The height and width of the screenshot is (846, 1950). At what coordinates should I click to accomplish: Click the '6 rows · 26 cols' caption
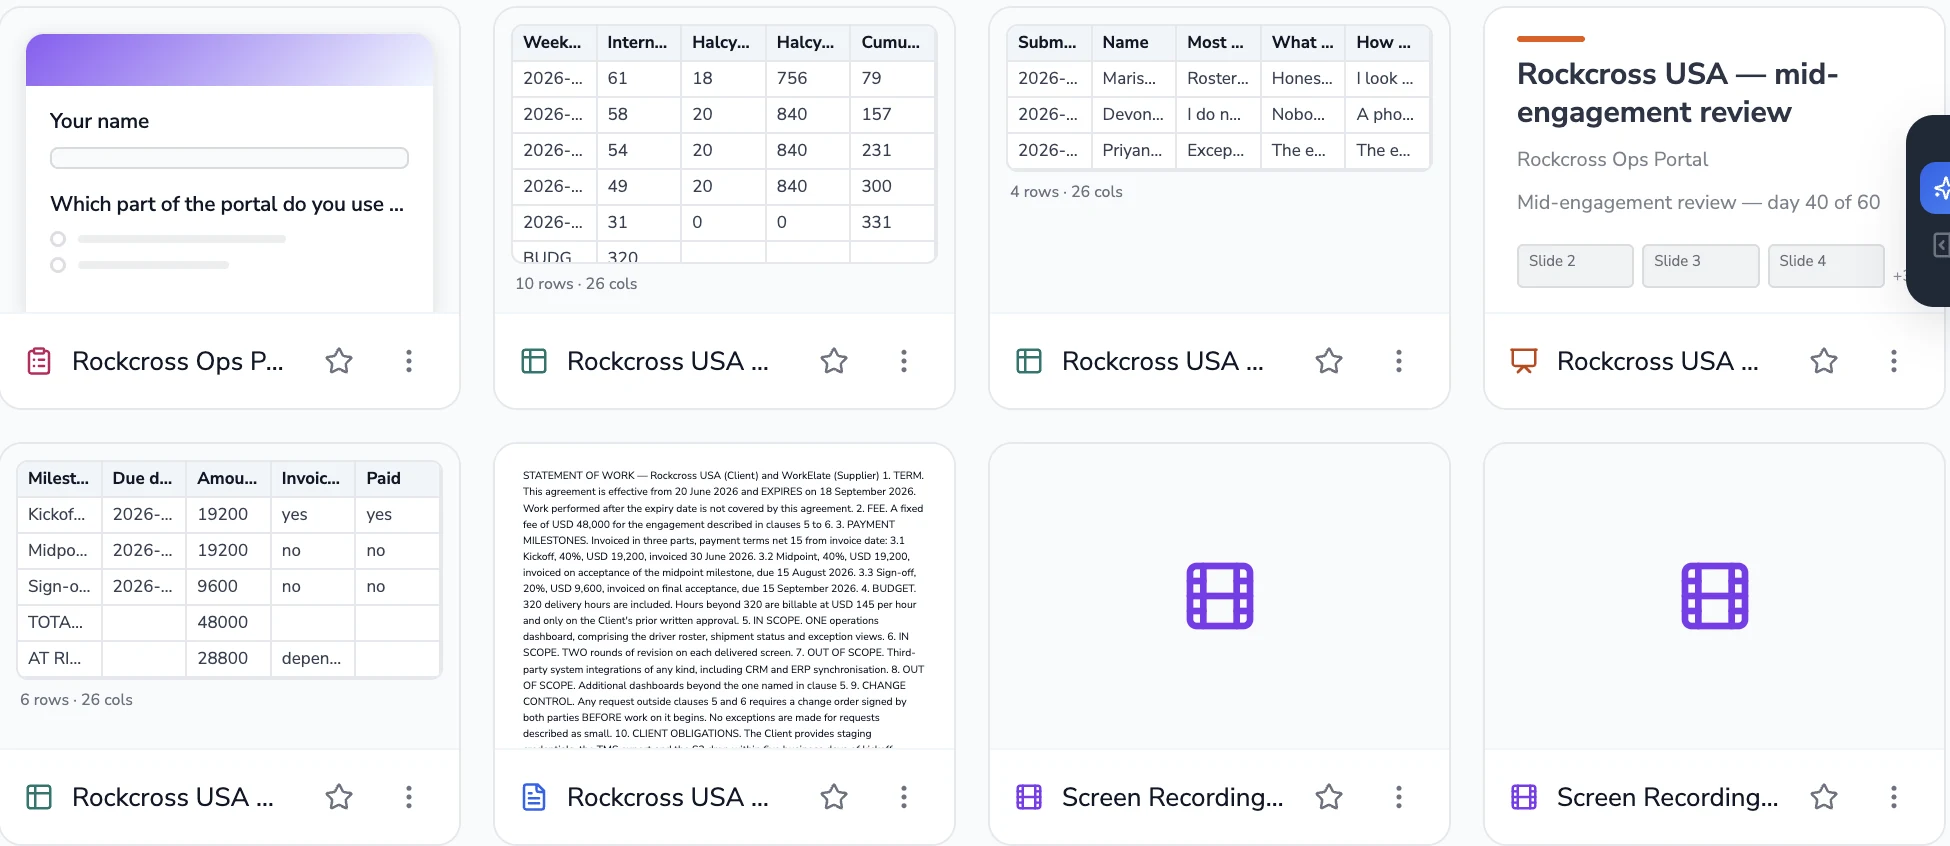tap(76, 700)
